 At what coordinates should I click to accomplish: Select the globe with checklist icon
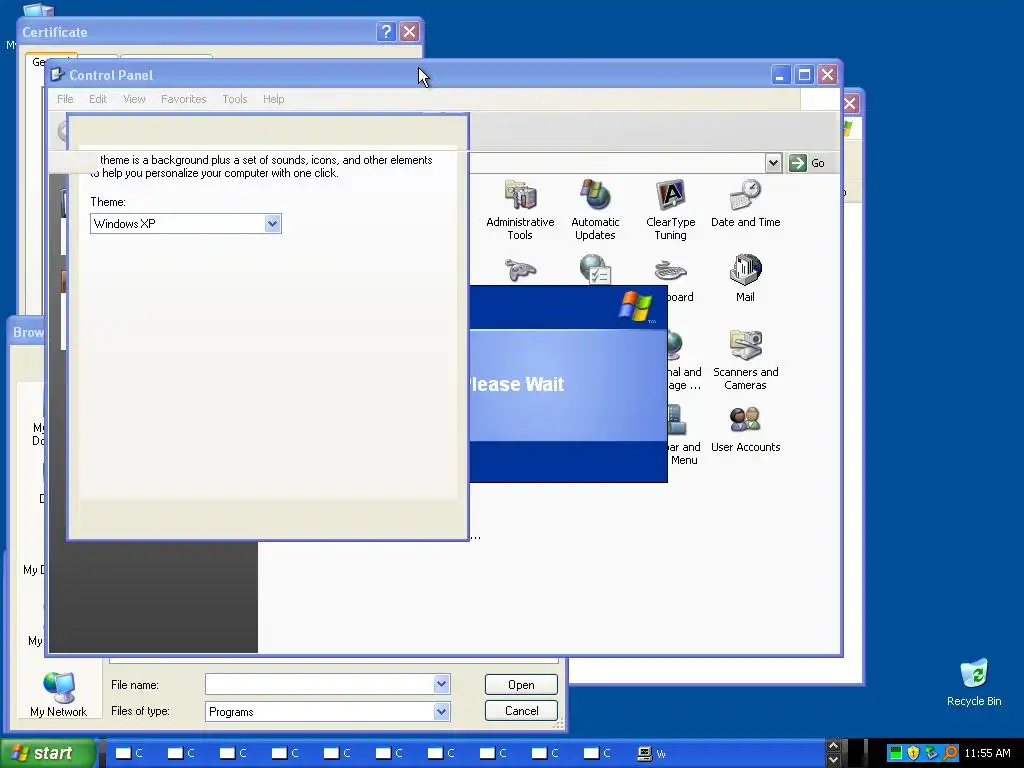pos(595,269)
